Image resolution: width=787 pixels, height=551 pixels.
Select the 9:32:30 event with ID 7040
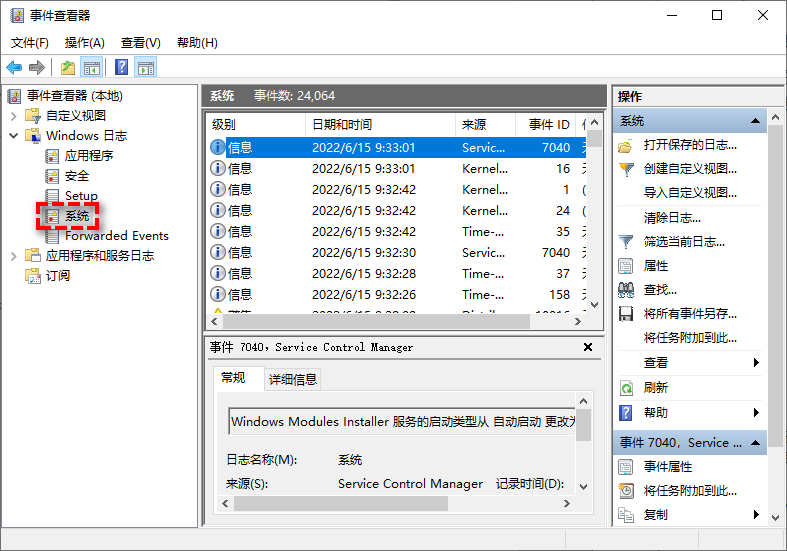(x=397, y=253)
